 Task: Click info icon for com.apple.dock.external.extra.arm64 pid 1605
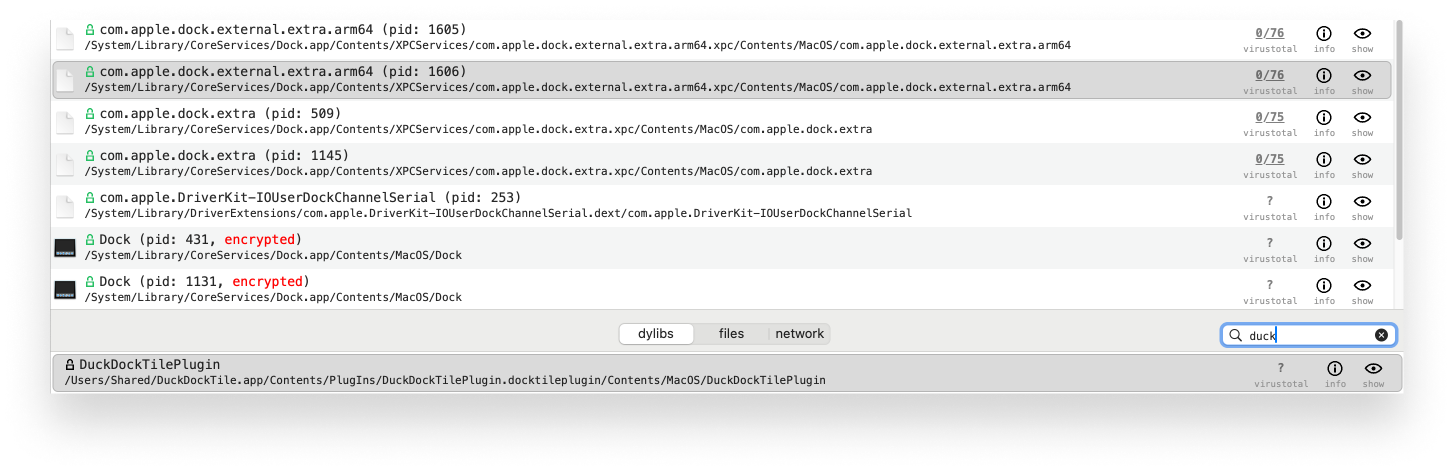click(x=1324, y=34)
